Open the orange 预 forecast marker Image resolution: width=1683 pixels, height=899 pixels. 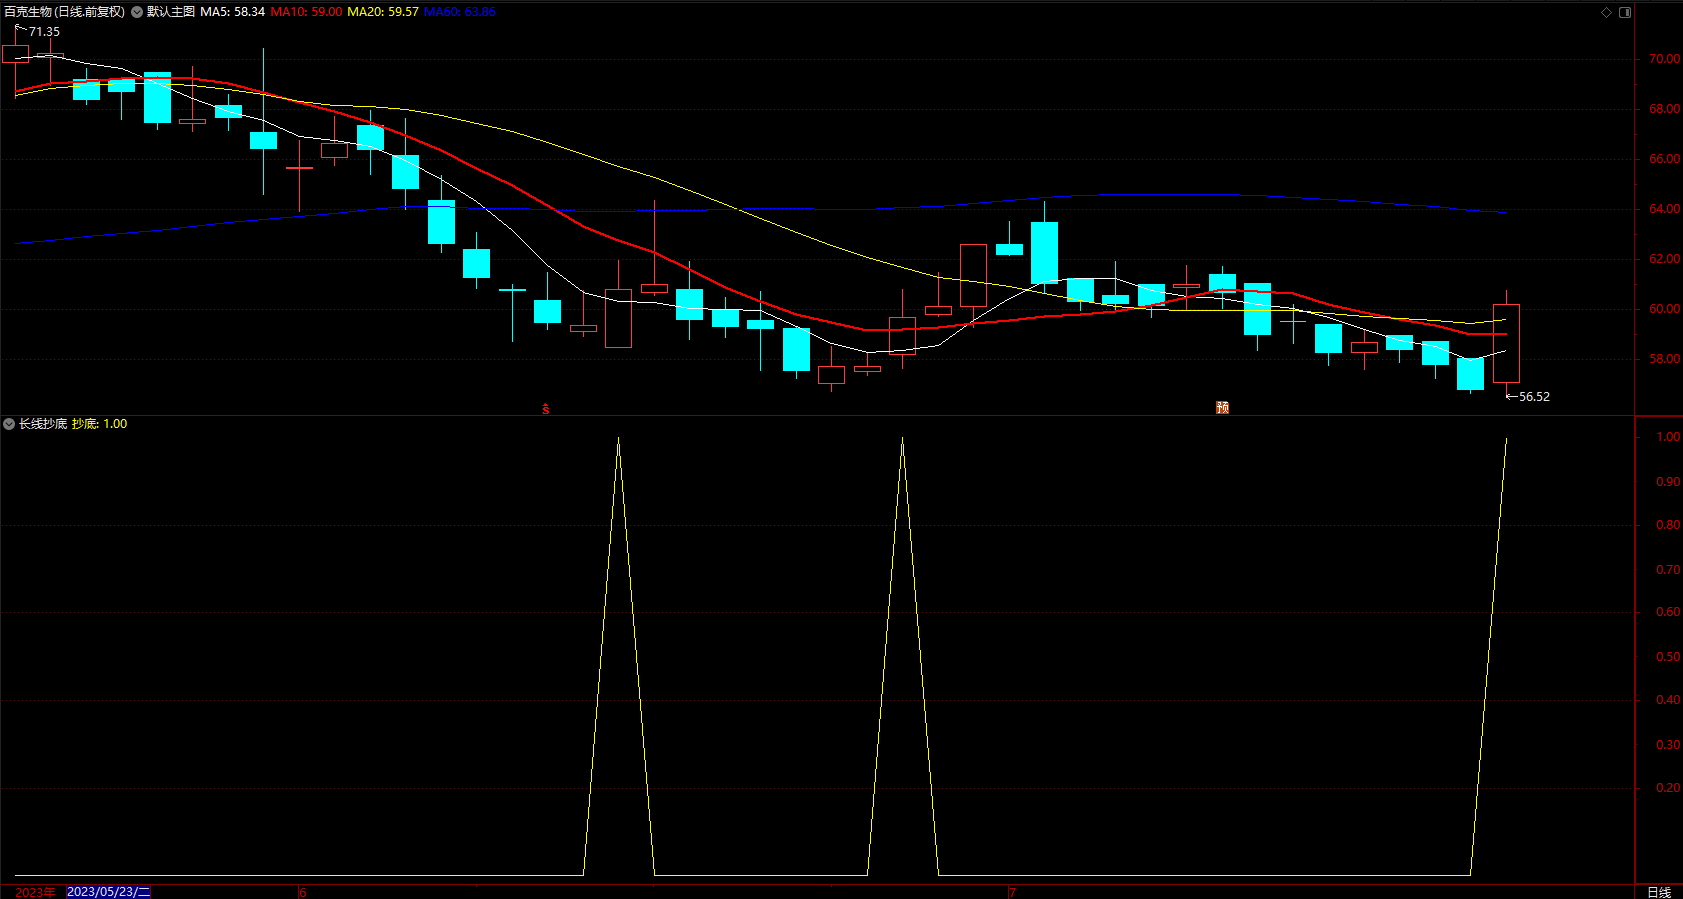point(1222,408)
